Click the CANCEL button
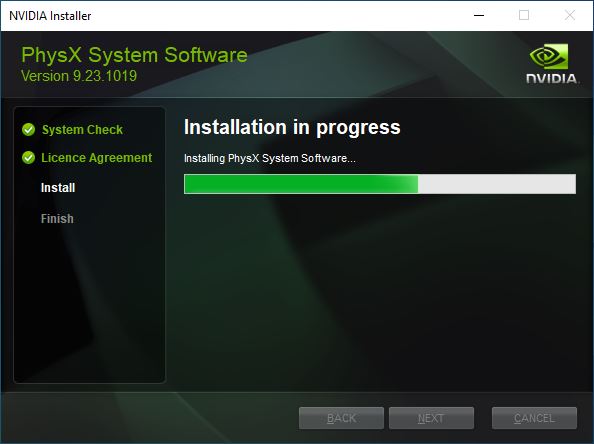 (535, 418)
